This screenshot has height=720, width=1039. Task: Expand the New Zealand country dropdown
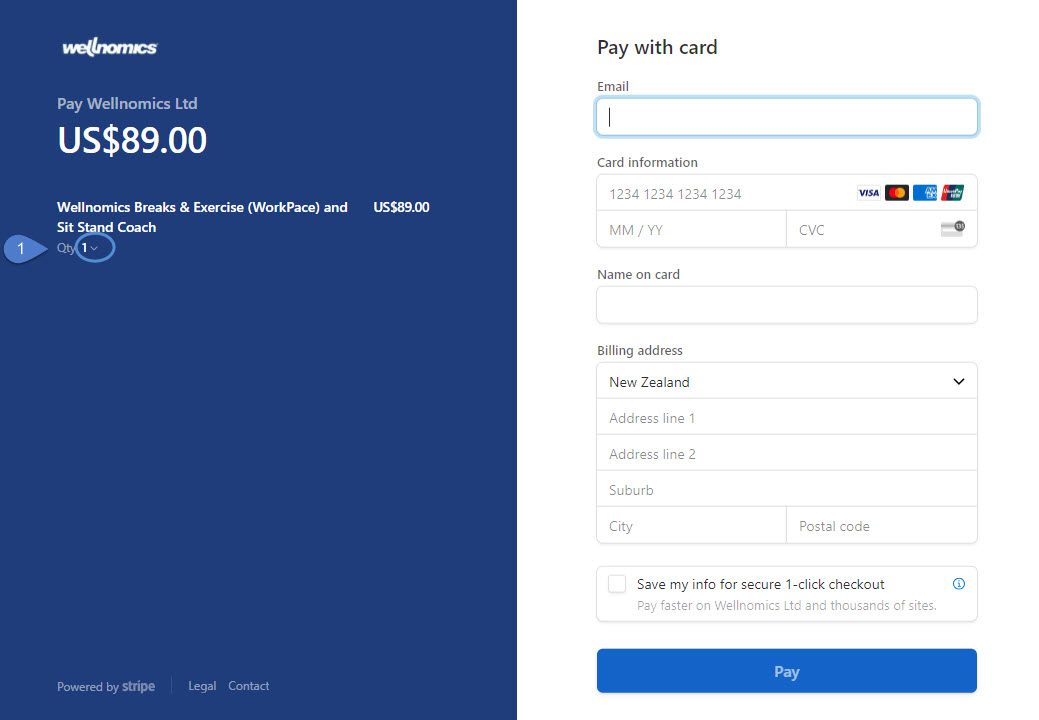pos(786,381)
